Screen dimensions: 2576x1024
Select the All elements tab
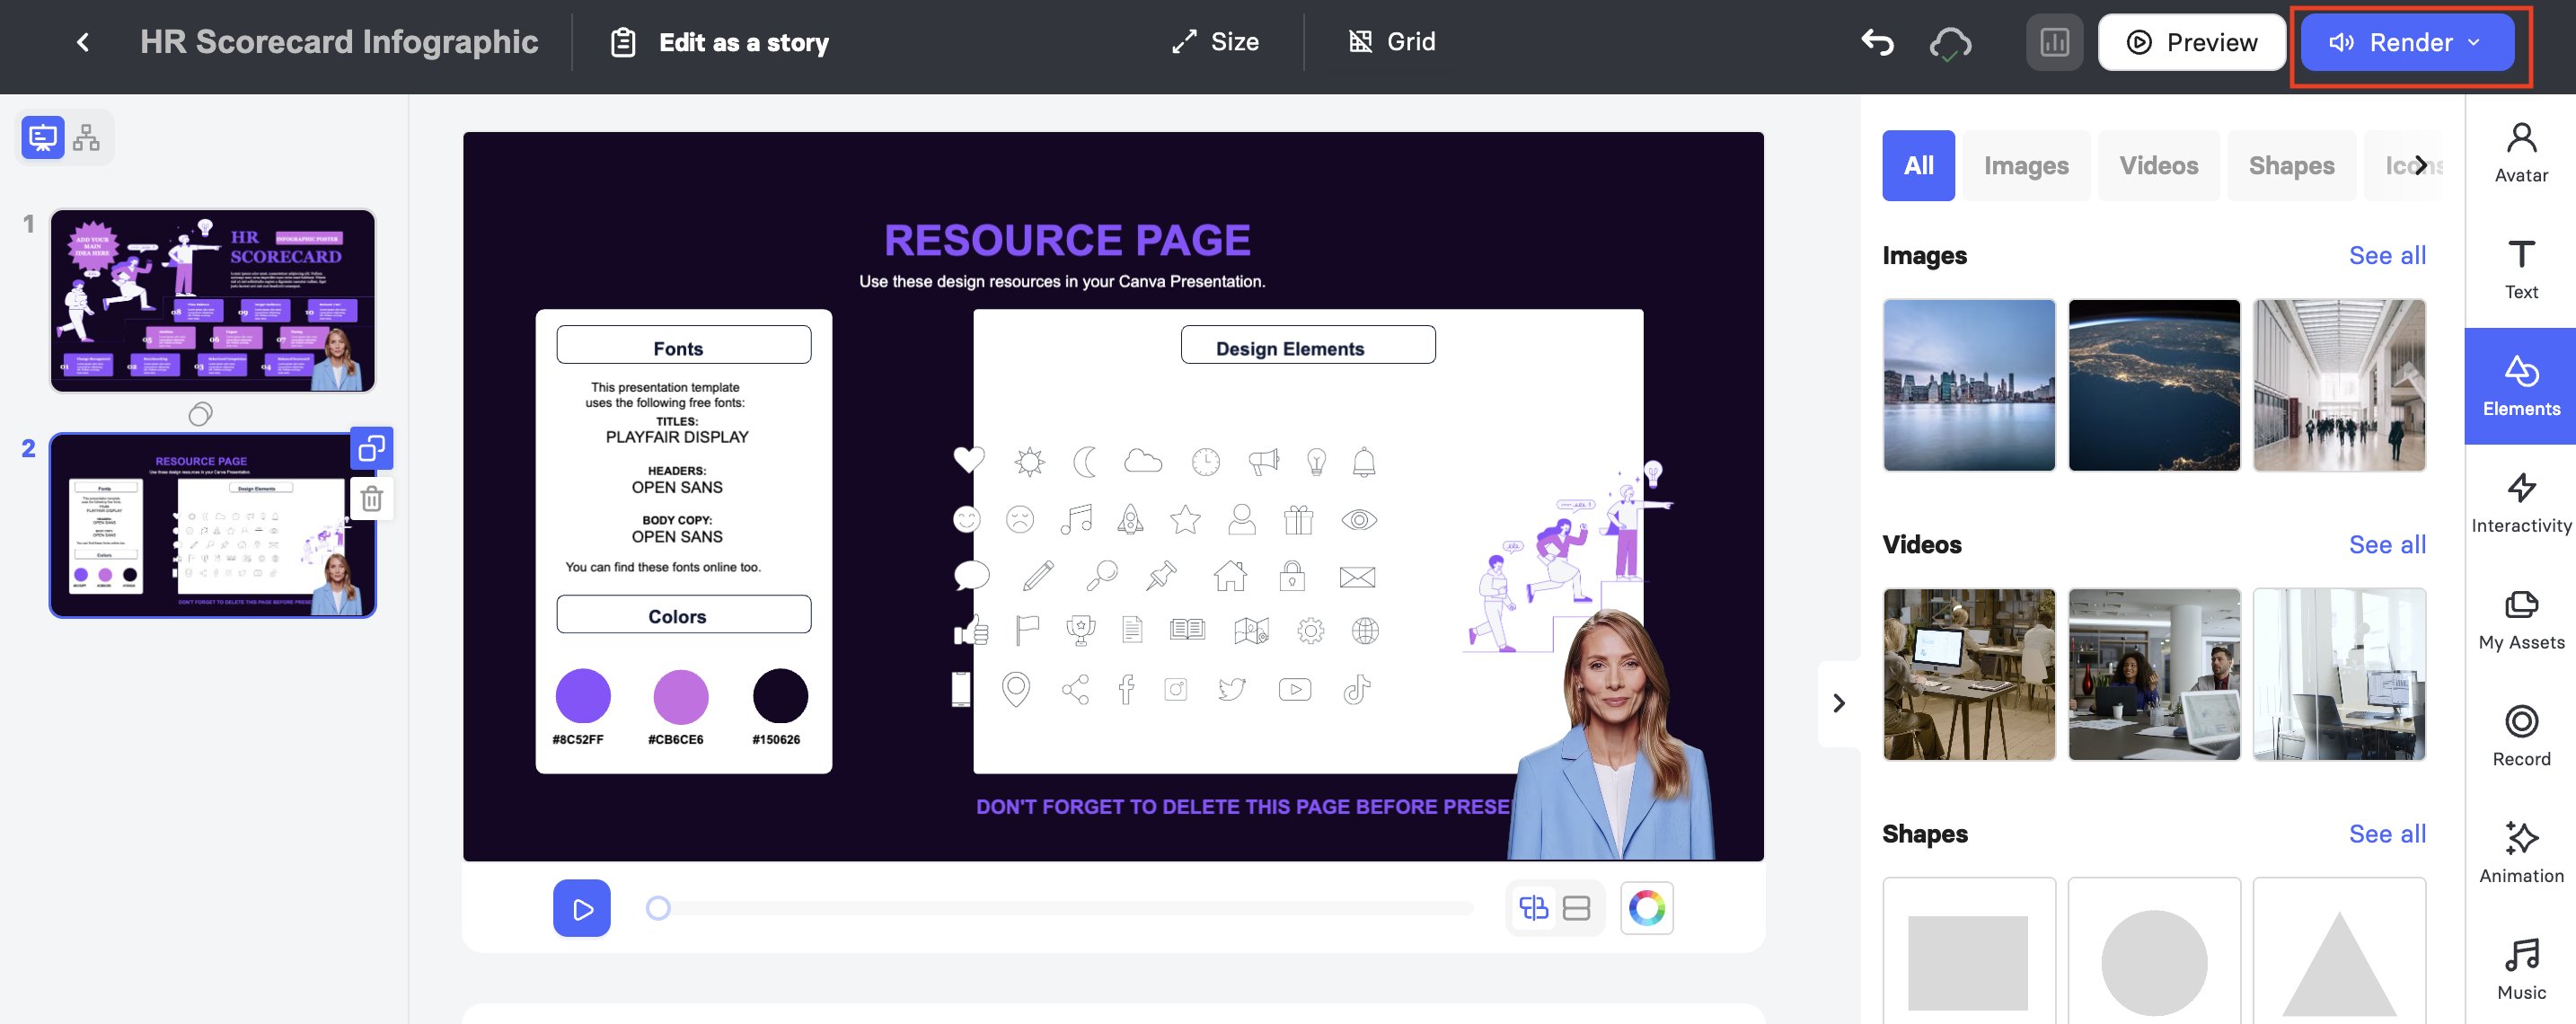[x=1918, y=165]
